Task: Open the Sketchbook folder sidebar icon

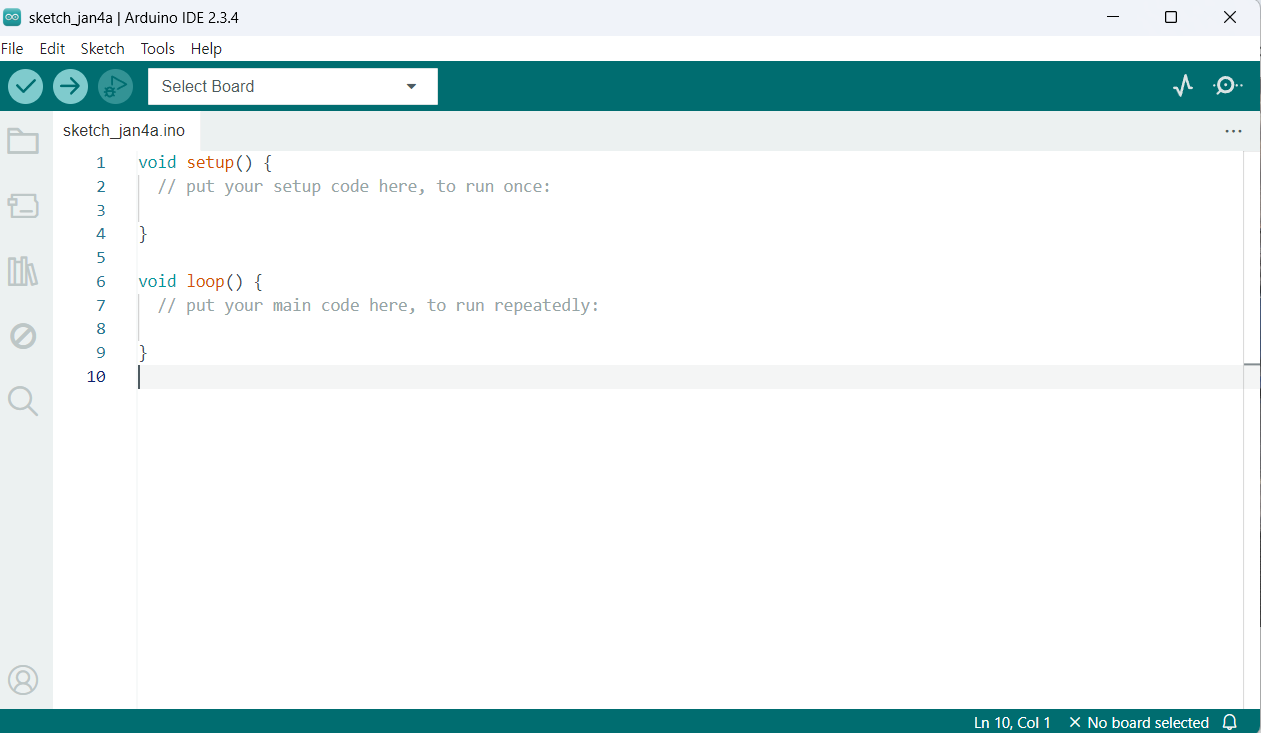Action: (x=23, y=141)
